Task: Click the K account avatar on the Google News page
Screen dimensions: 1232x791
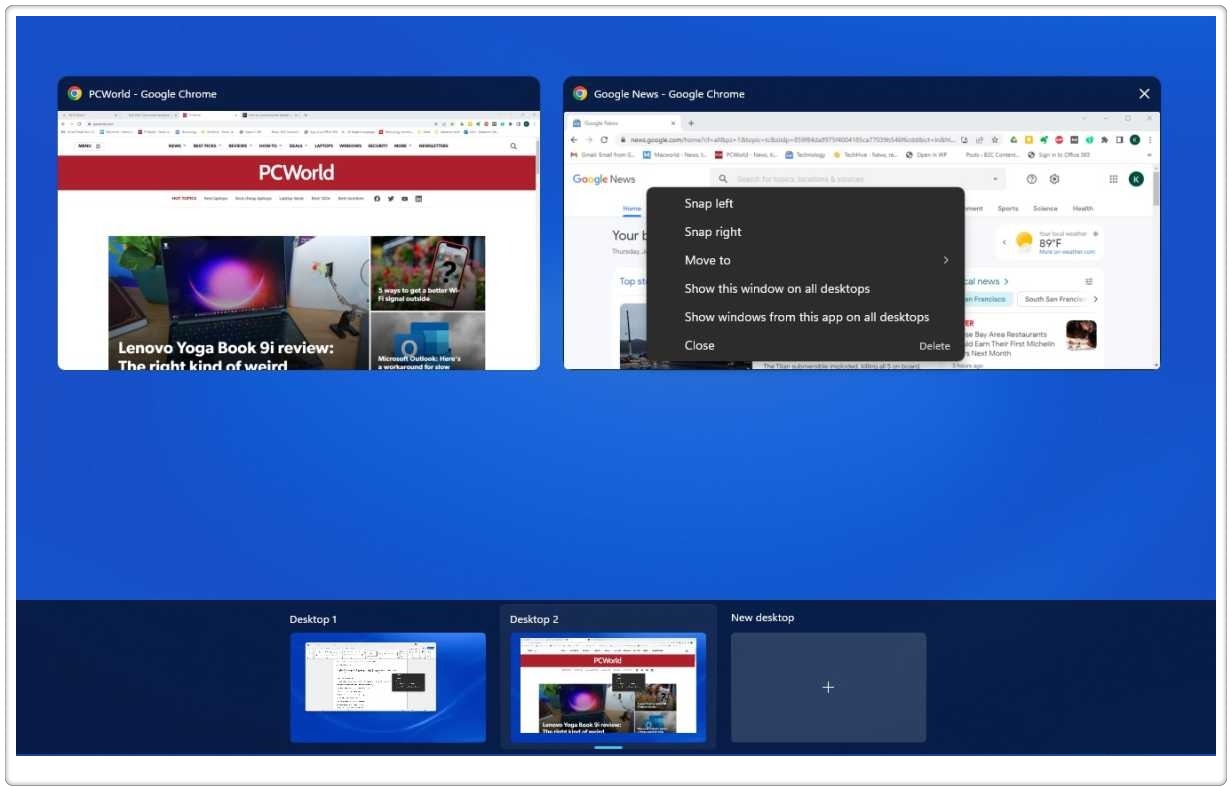Action: point(1136,179)
